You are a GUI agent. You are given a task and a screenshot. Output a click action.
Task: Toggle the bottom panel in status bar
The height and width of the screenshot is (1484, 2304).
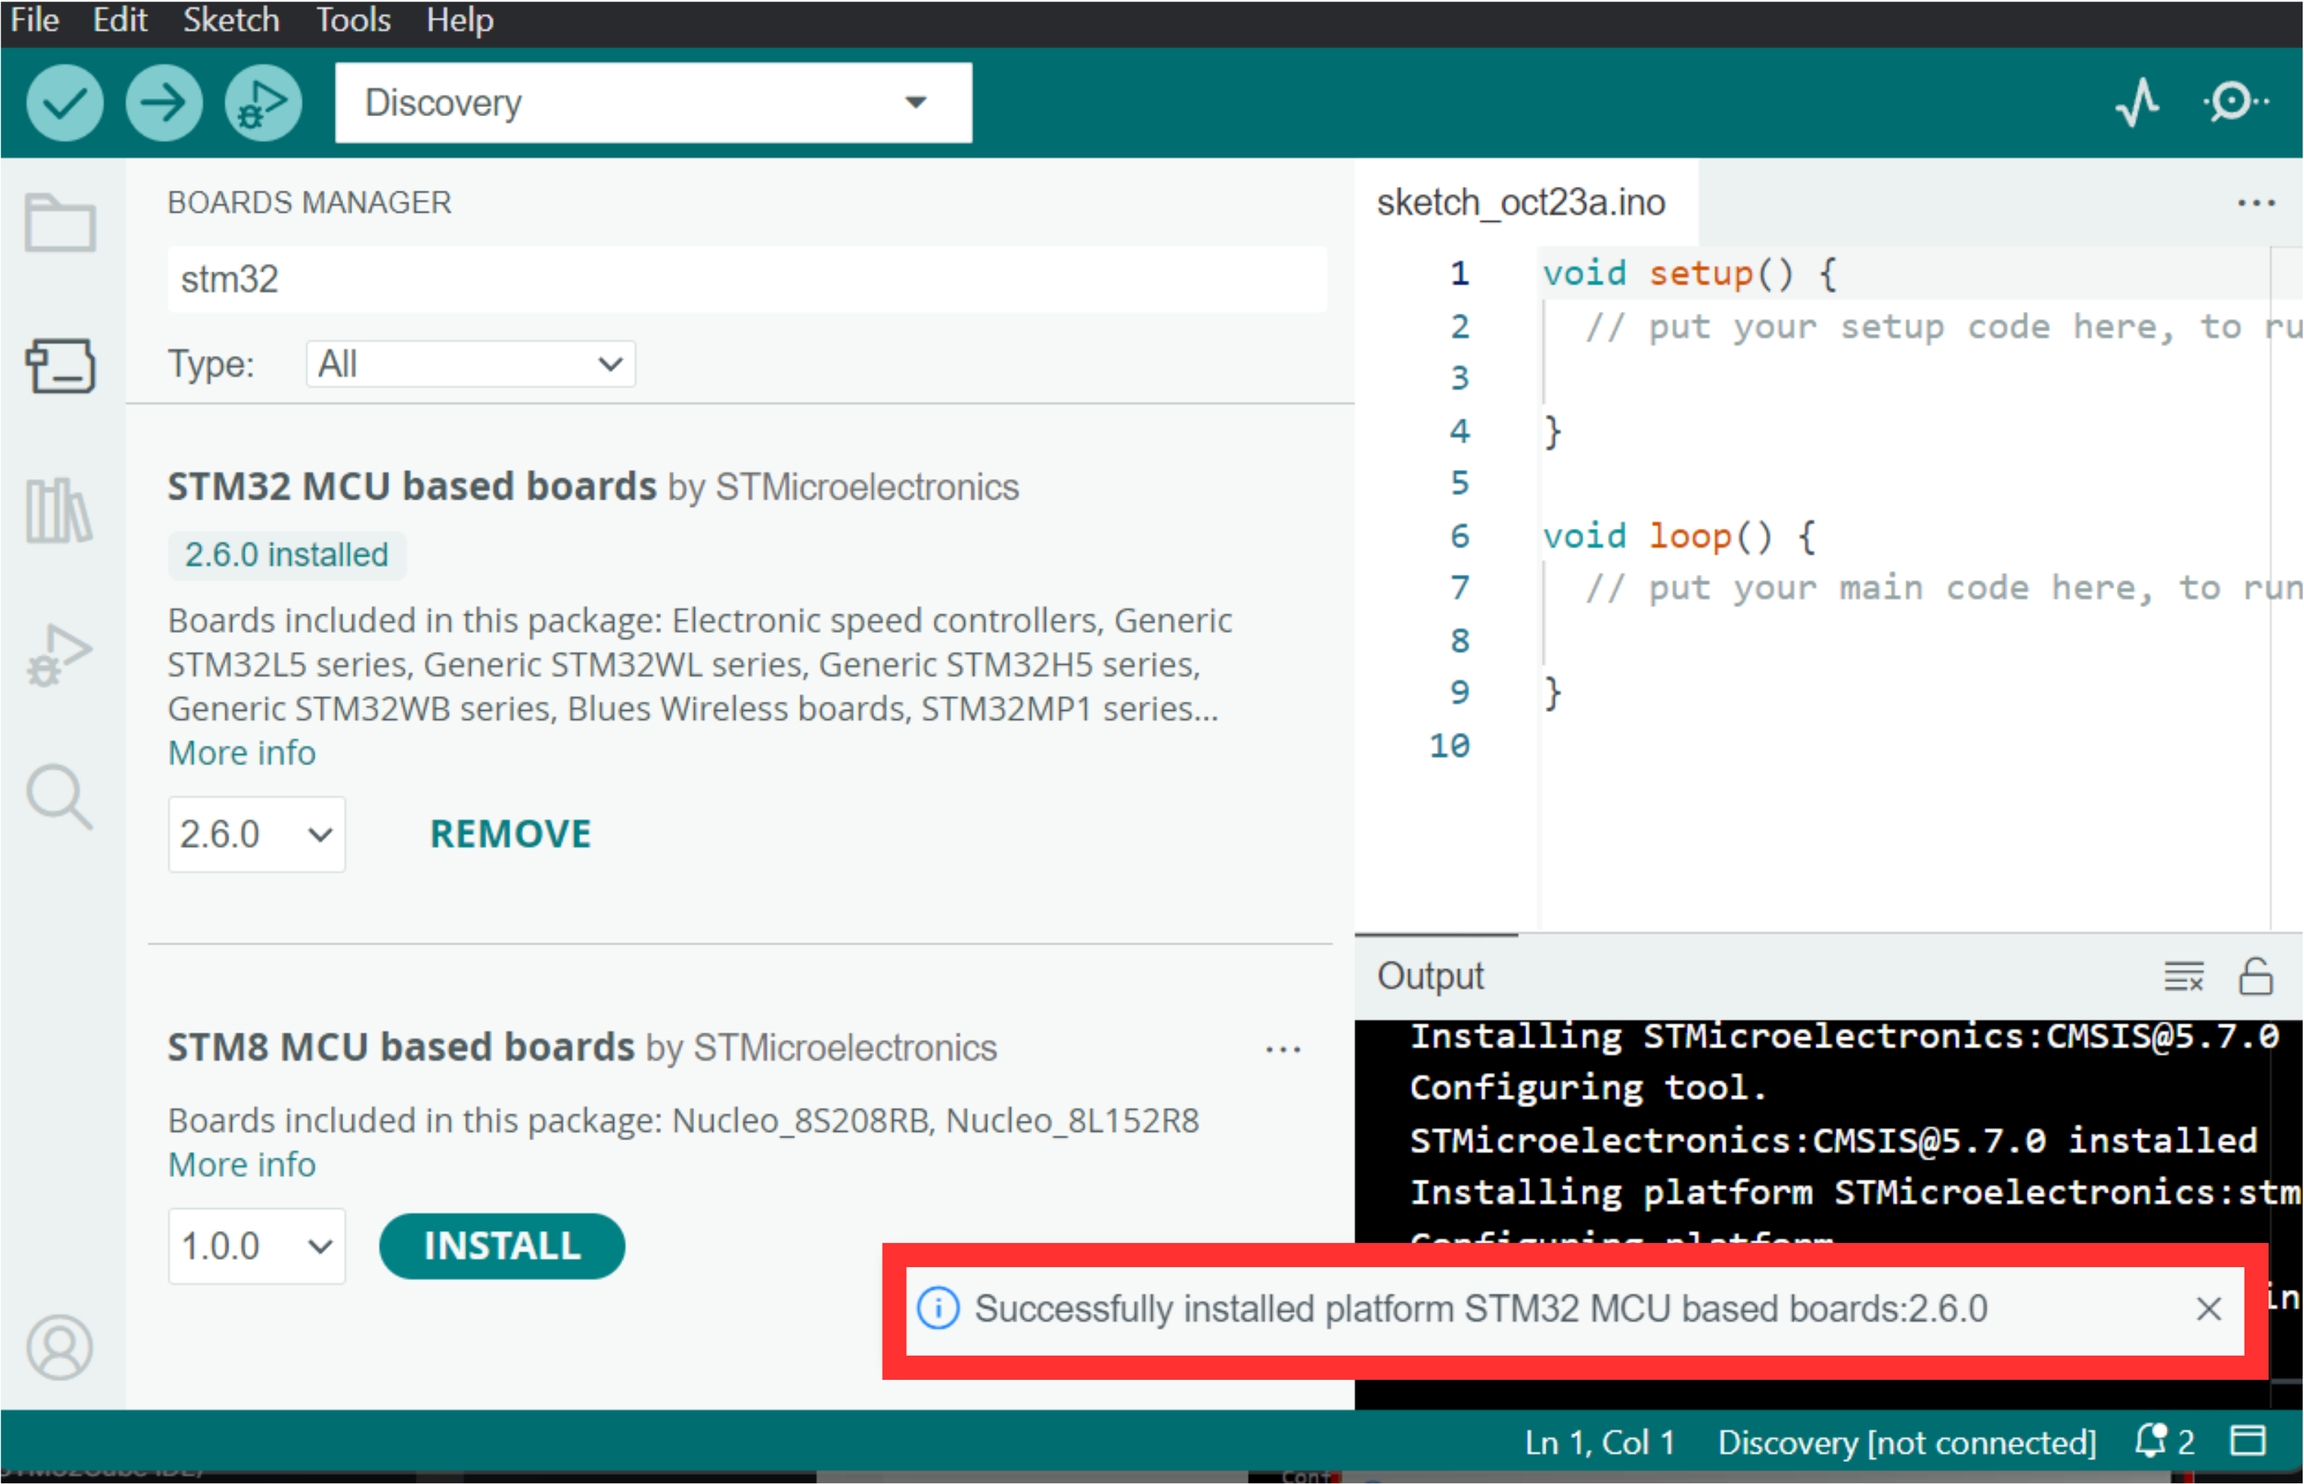[2248, 1441]
